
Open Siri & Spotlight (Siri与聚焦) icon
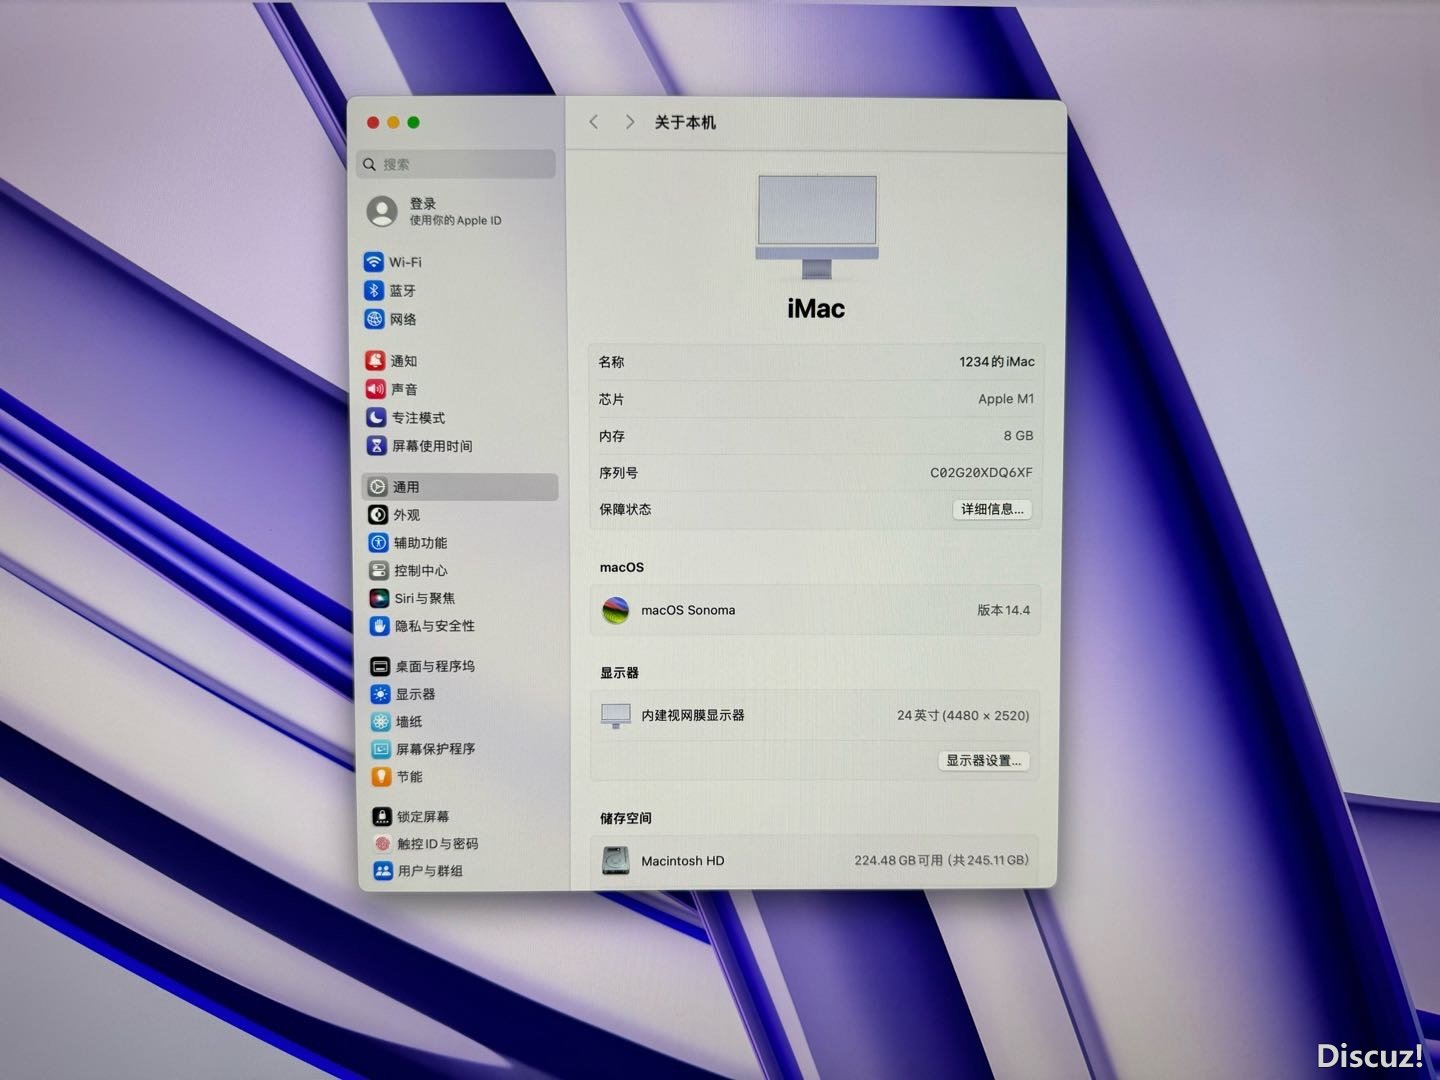[379, 598]
